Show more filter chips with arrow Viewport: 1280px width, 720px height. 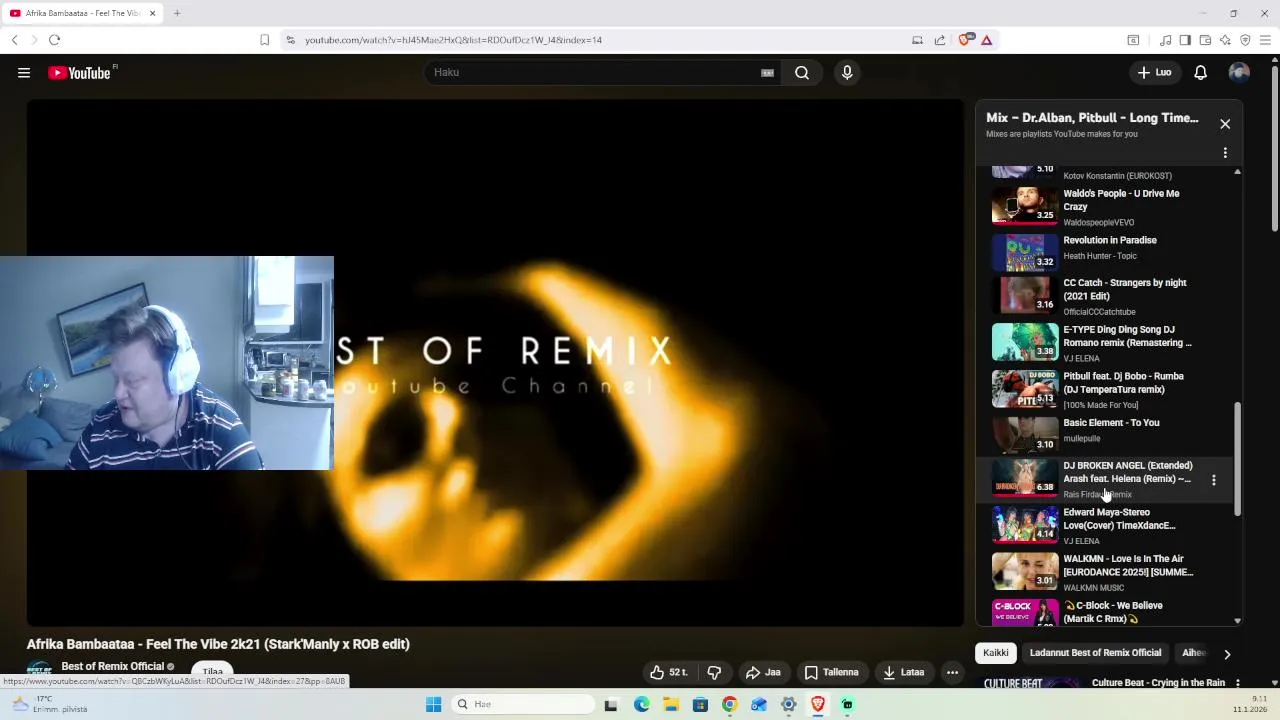1227,654
